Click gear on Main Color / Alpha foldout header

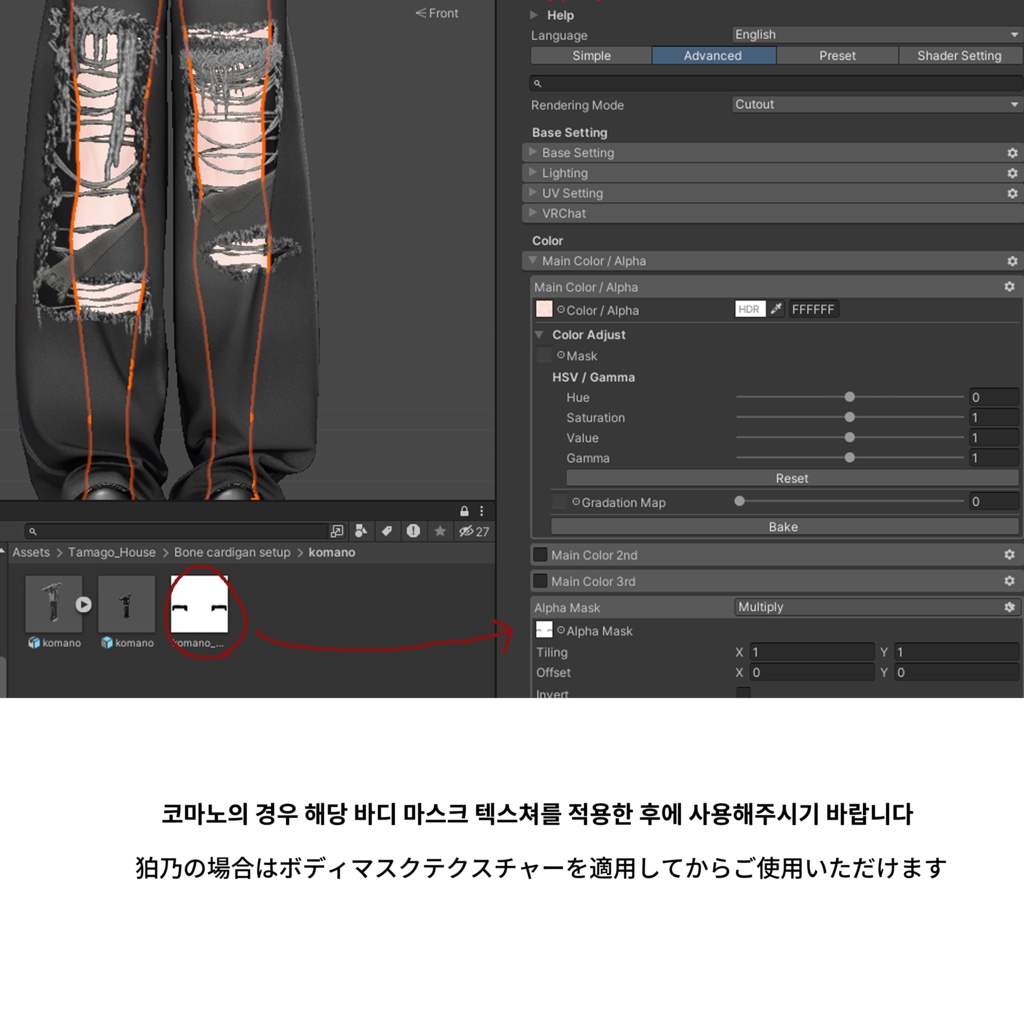pos(1012,261)
